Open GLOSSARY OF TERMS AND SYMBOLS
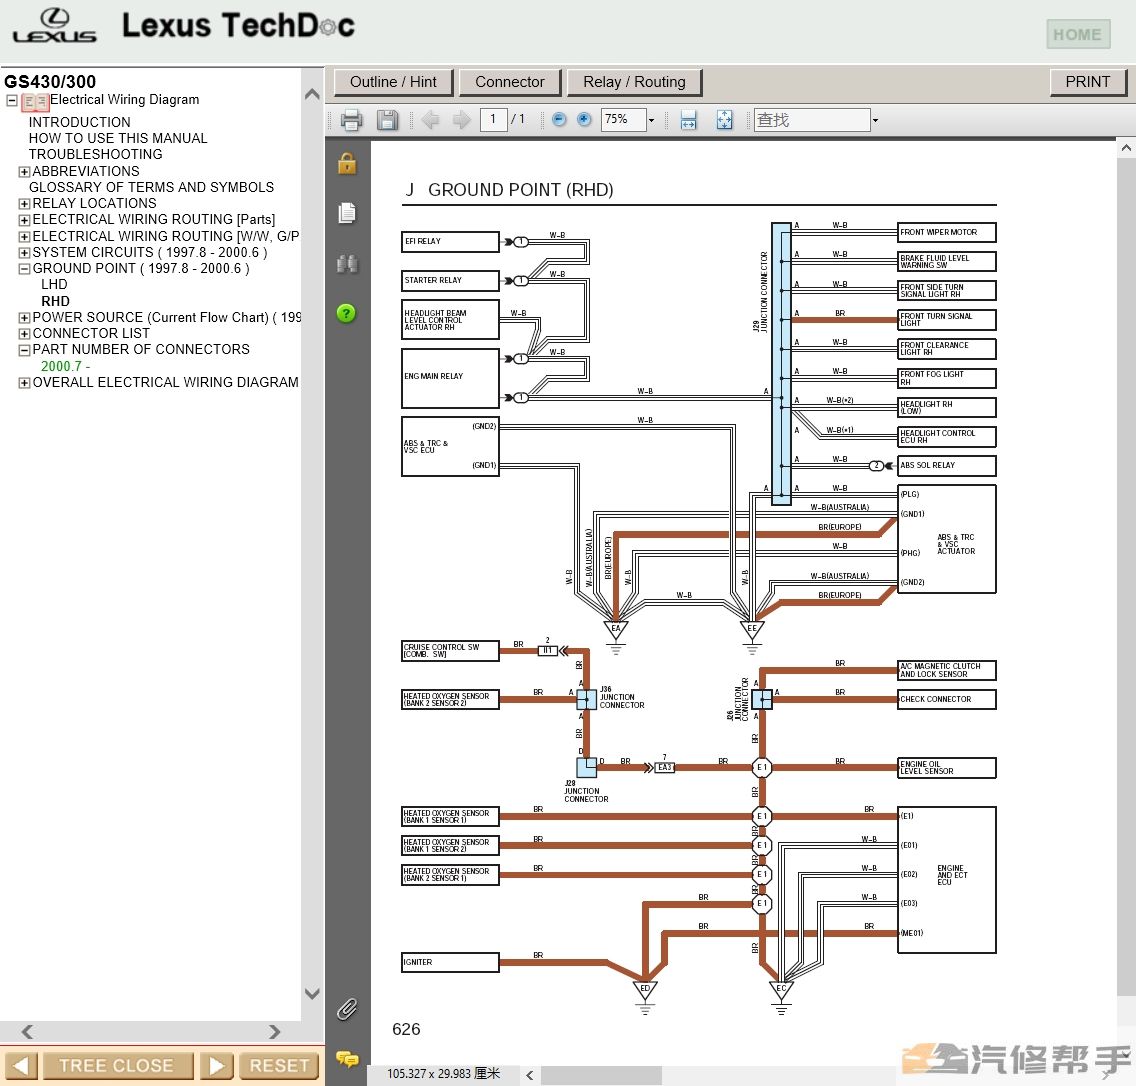The width and height of the screenshot is (1136, 1086). (x=151, y=188)
